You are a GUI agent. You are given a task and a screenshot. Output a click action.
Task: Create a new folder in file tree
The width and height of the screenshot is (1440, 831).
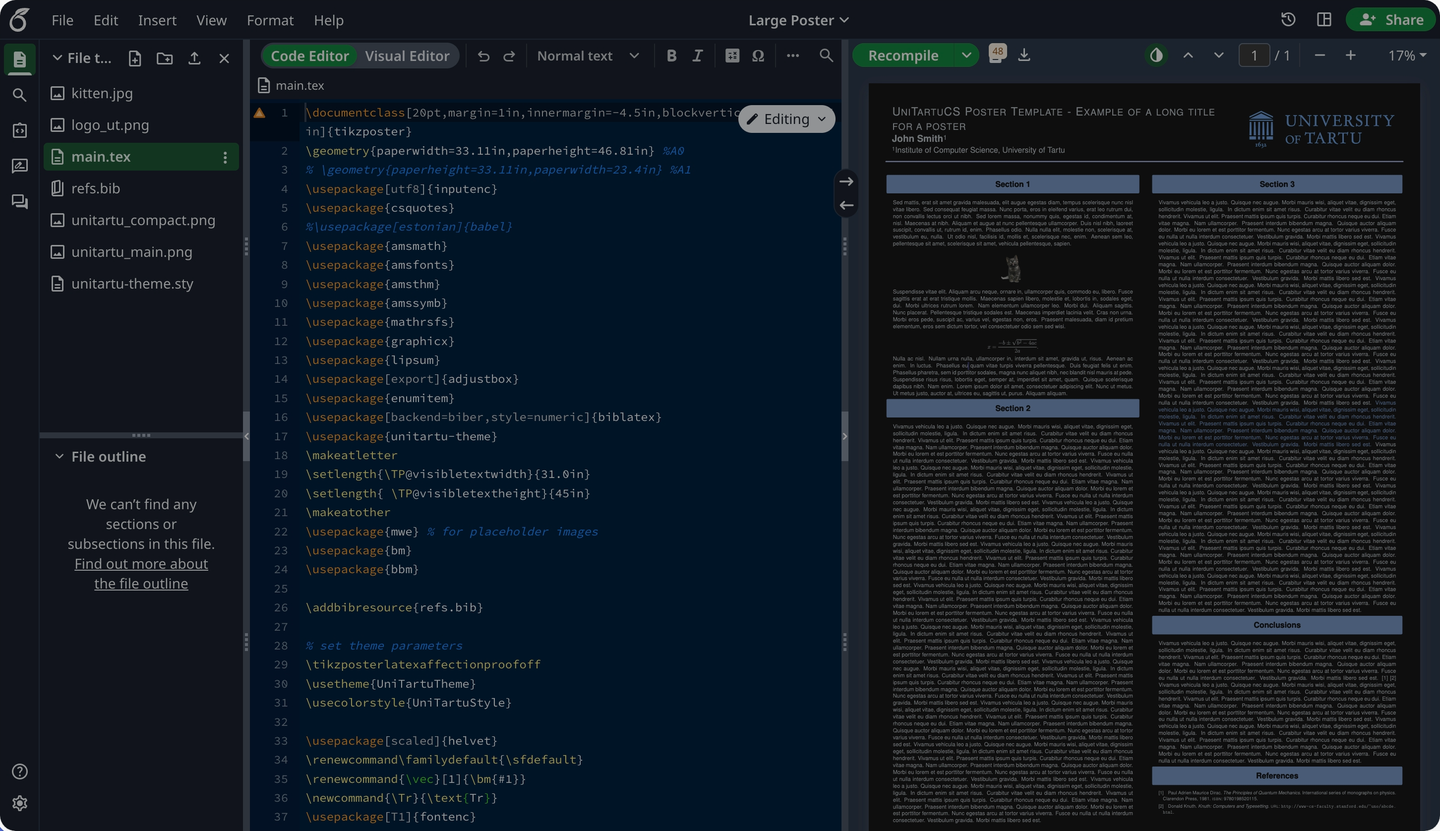[164, 59]
